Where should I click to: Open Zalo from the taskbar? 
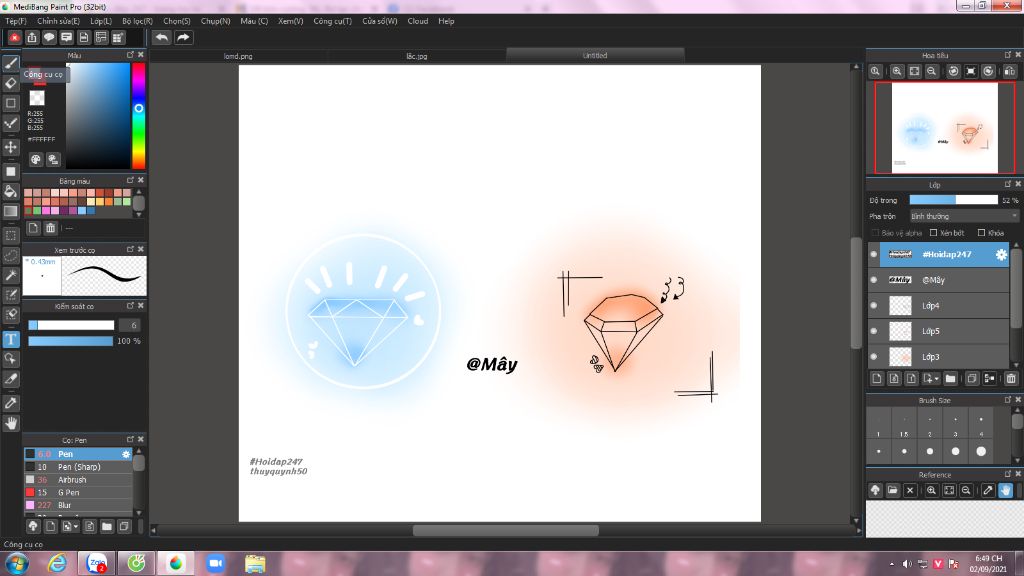tap(97, 563)
